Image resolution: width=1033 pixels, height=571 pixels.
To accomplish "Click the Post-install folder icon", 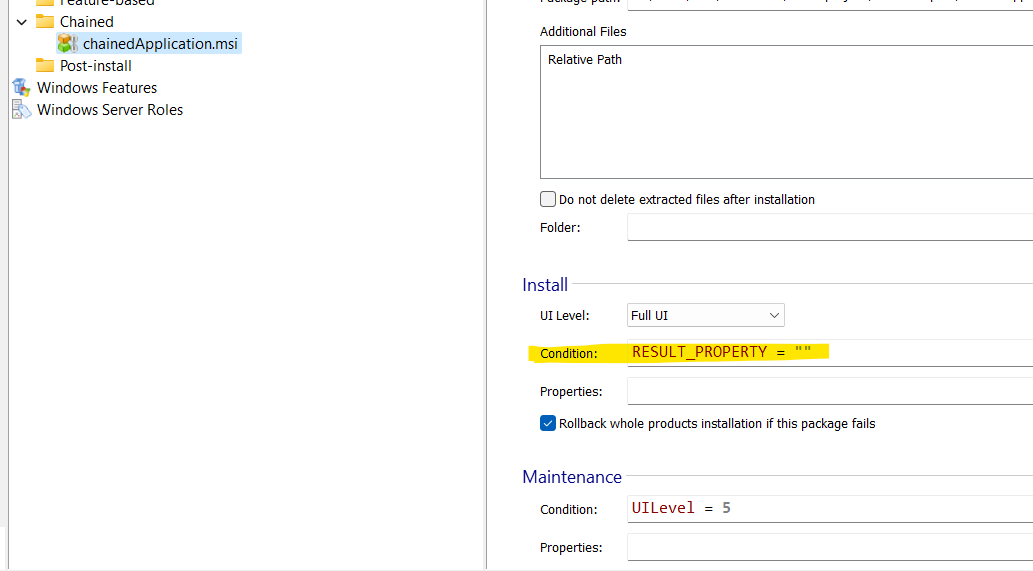I will (44, 65).
